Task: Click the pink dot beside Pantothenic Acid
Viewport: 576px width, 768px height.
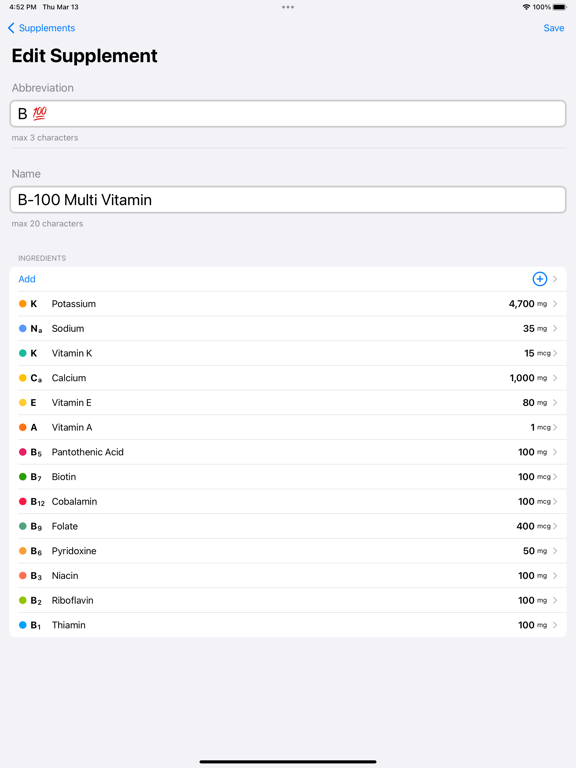Action: [x=23, y=452]
